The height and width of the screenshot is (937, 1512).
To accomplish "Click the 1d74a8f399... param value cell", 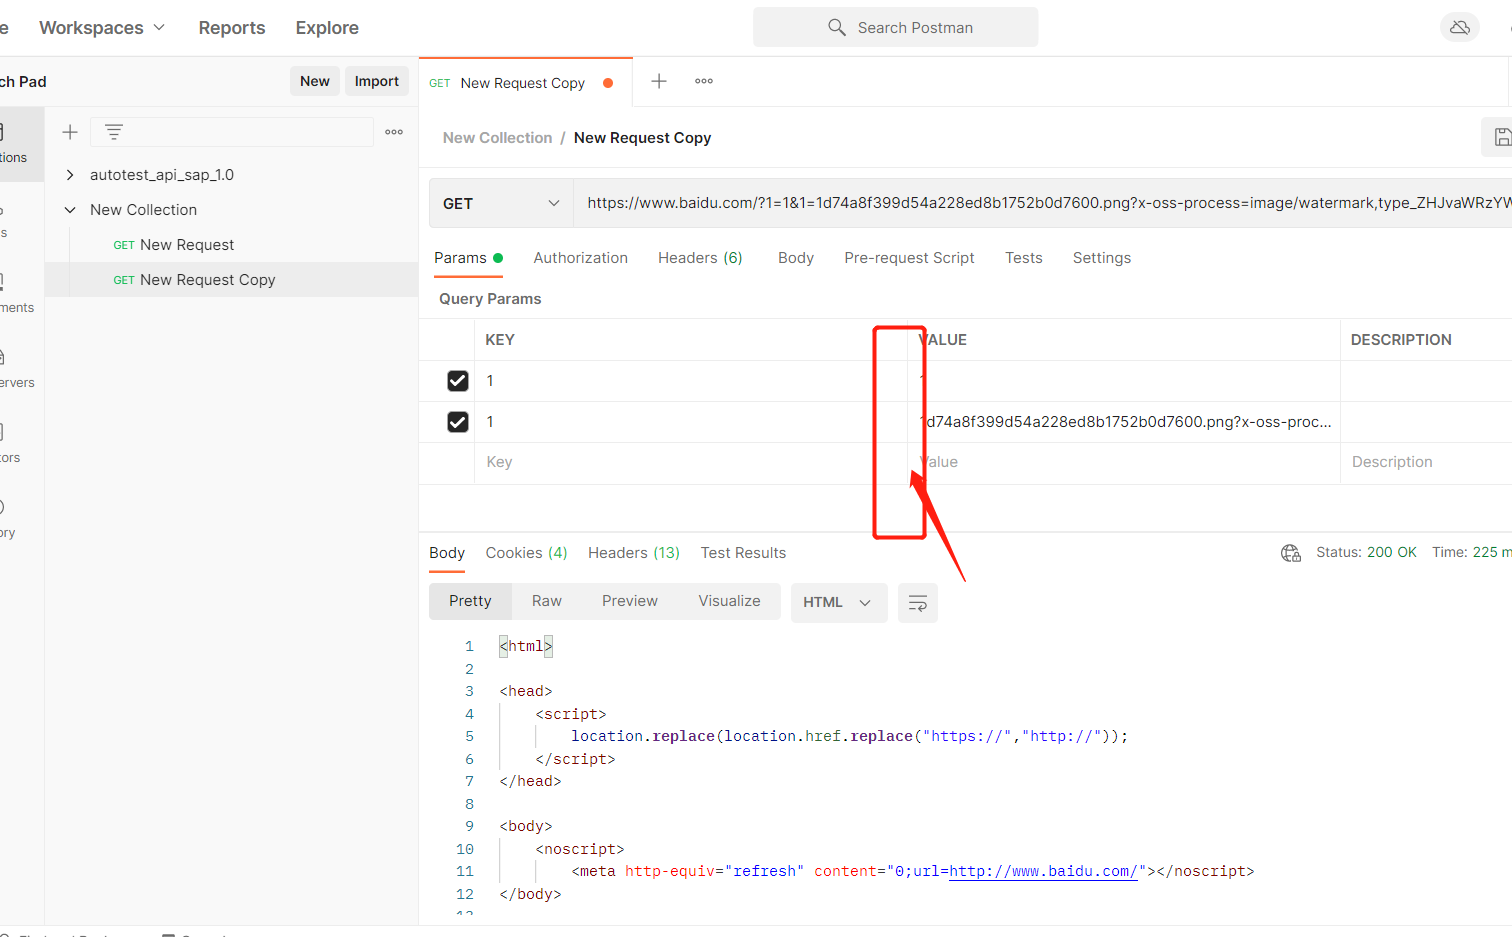I will click(x=1124, y=422).
